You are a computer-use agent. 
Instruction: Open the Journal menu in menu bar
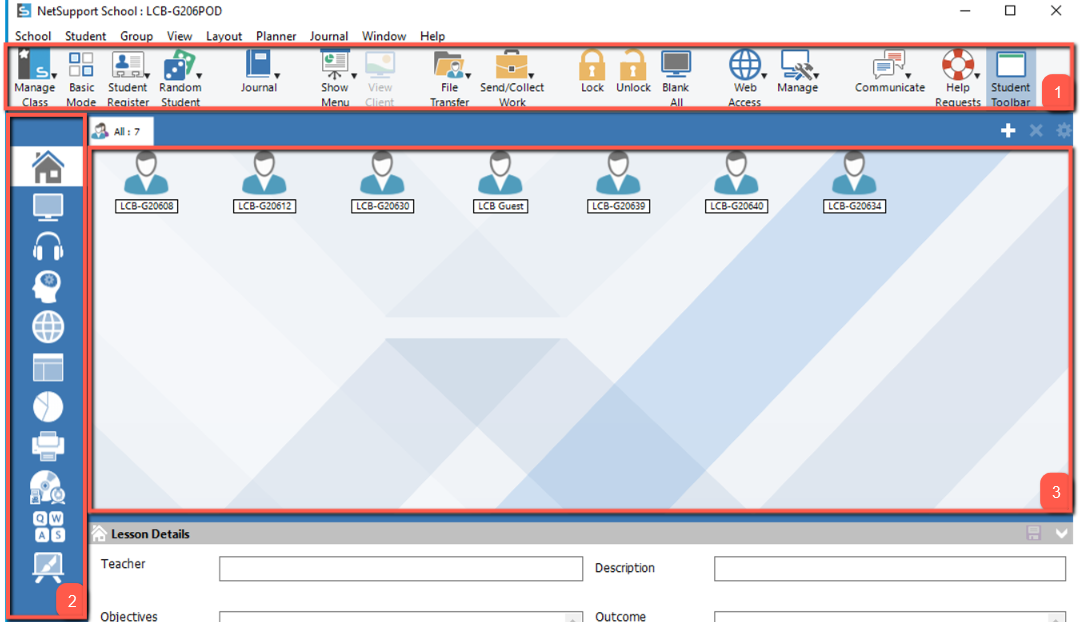point(329,36)
